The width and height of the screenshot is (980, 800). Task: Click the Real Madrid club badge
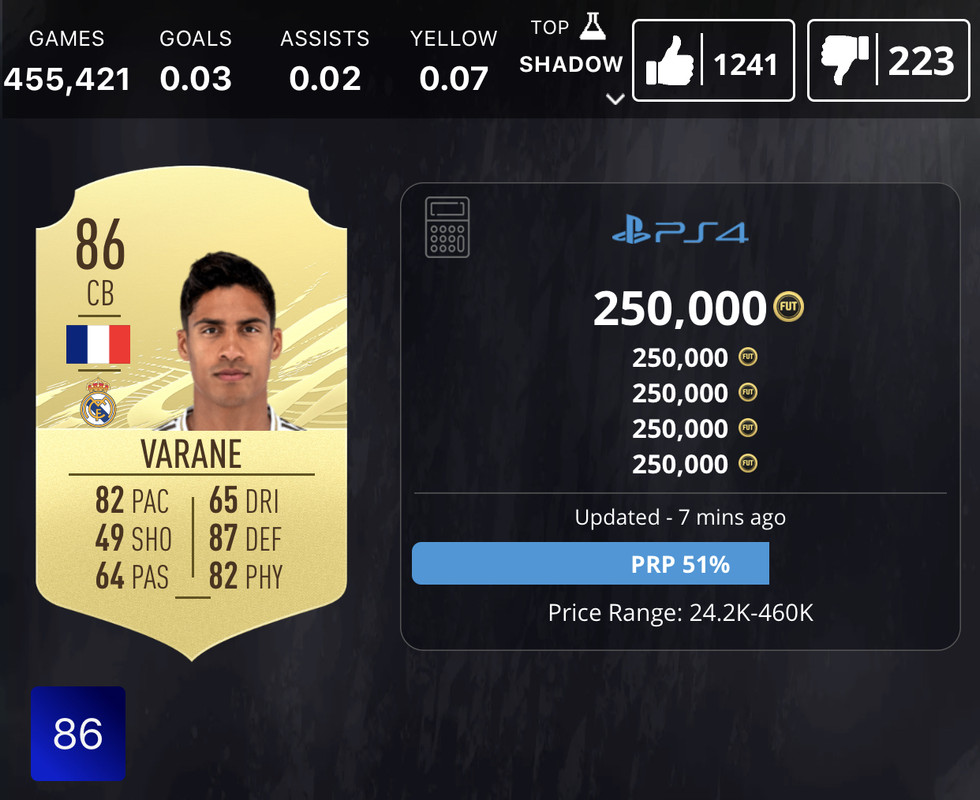[98, 403]
